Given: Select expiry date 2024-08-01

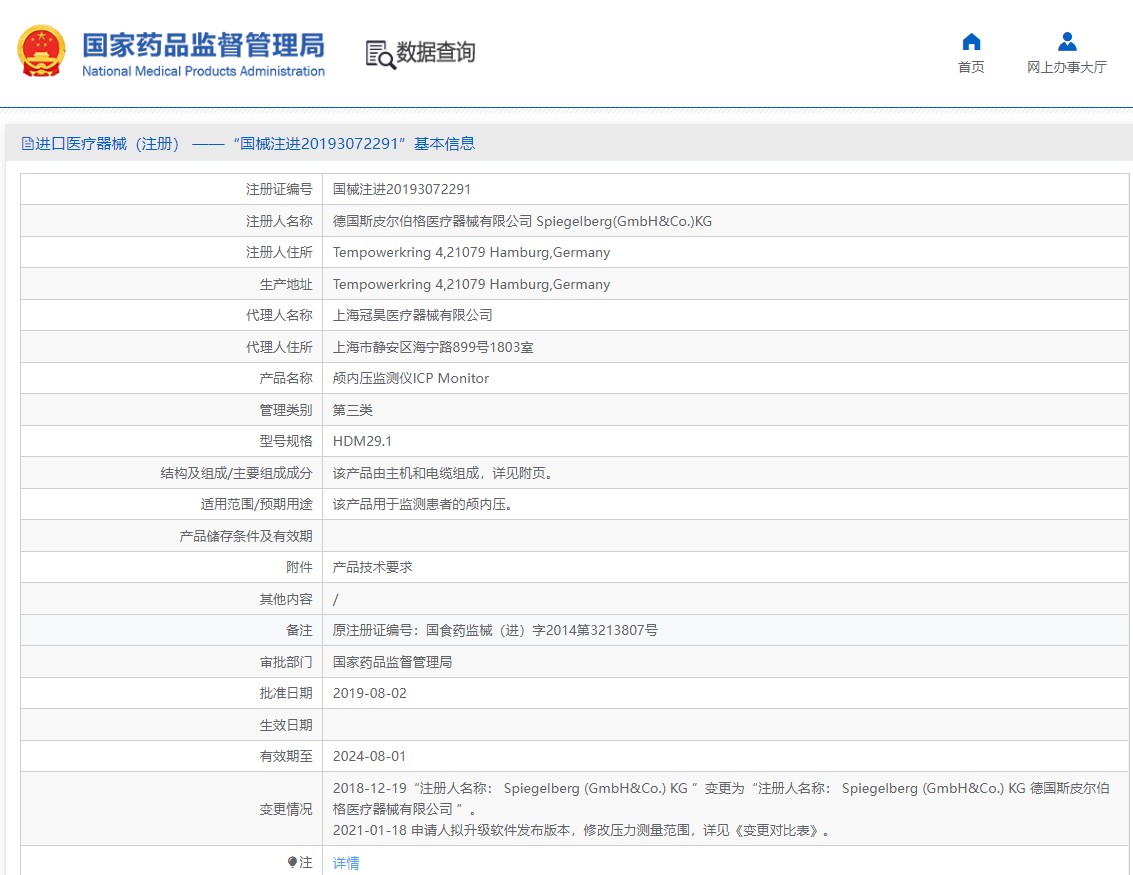Looking at the screenshot, I should tap(369, 757).
